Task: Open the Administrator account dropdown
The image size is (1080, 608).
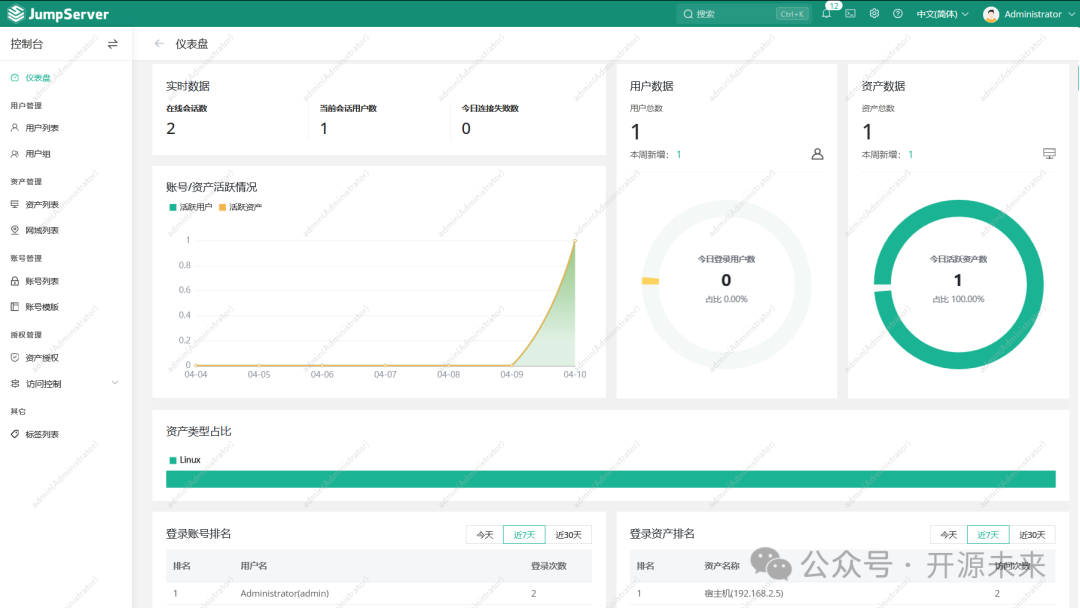Action: pyautogui.click(x=1028, y=13)
